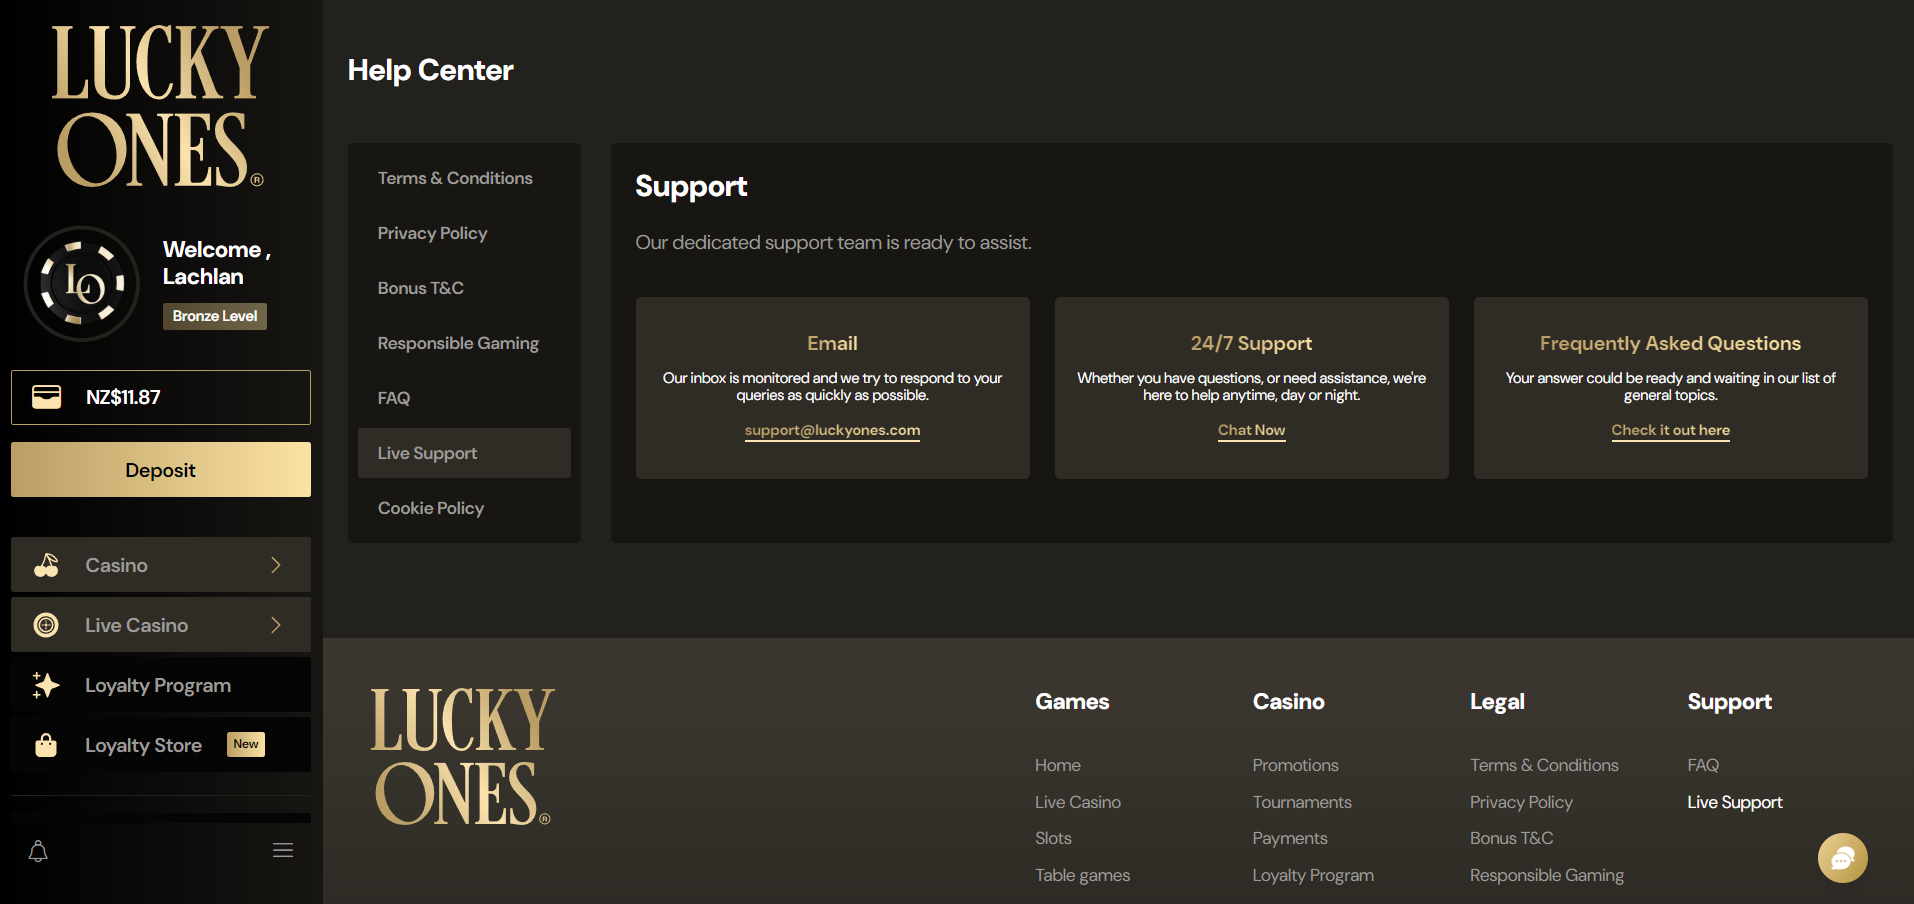The height and width of the screenshot is (904, 1914).
Task: Click footer Home link
Action: [x=1058, y=765]
